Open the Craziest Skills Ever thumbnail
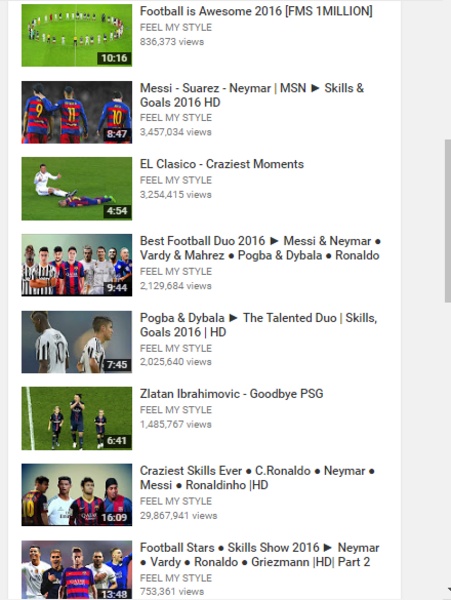The image size is (451, 600). [77, 495]
